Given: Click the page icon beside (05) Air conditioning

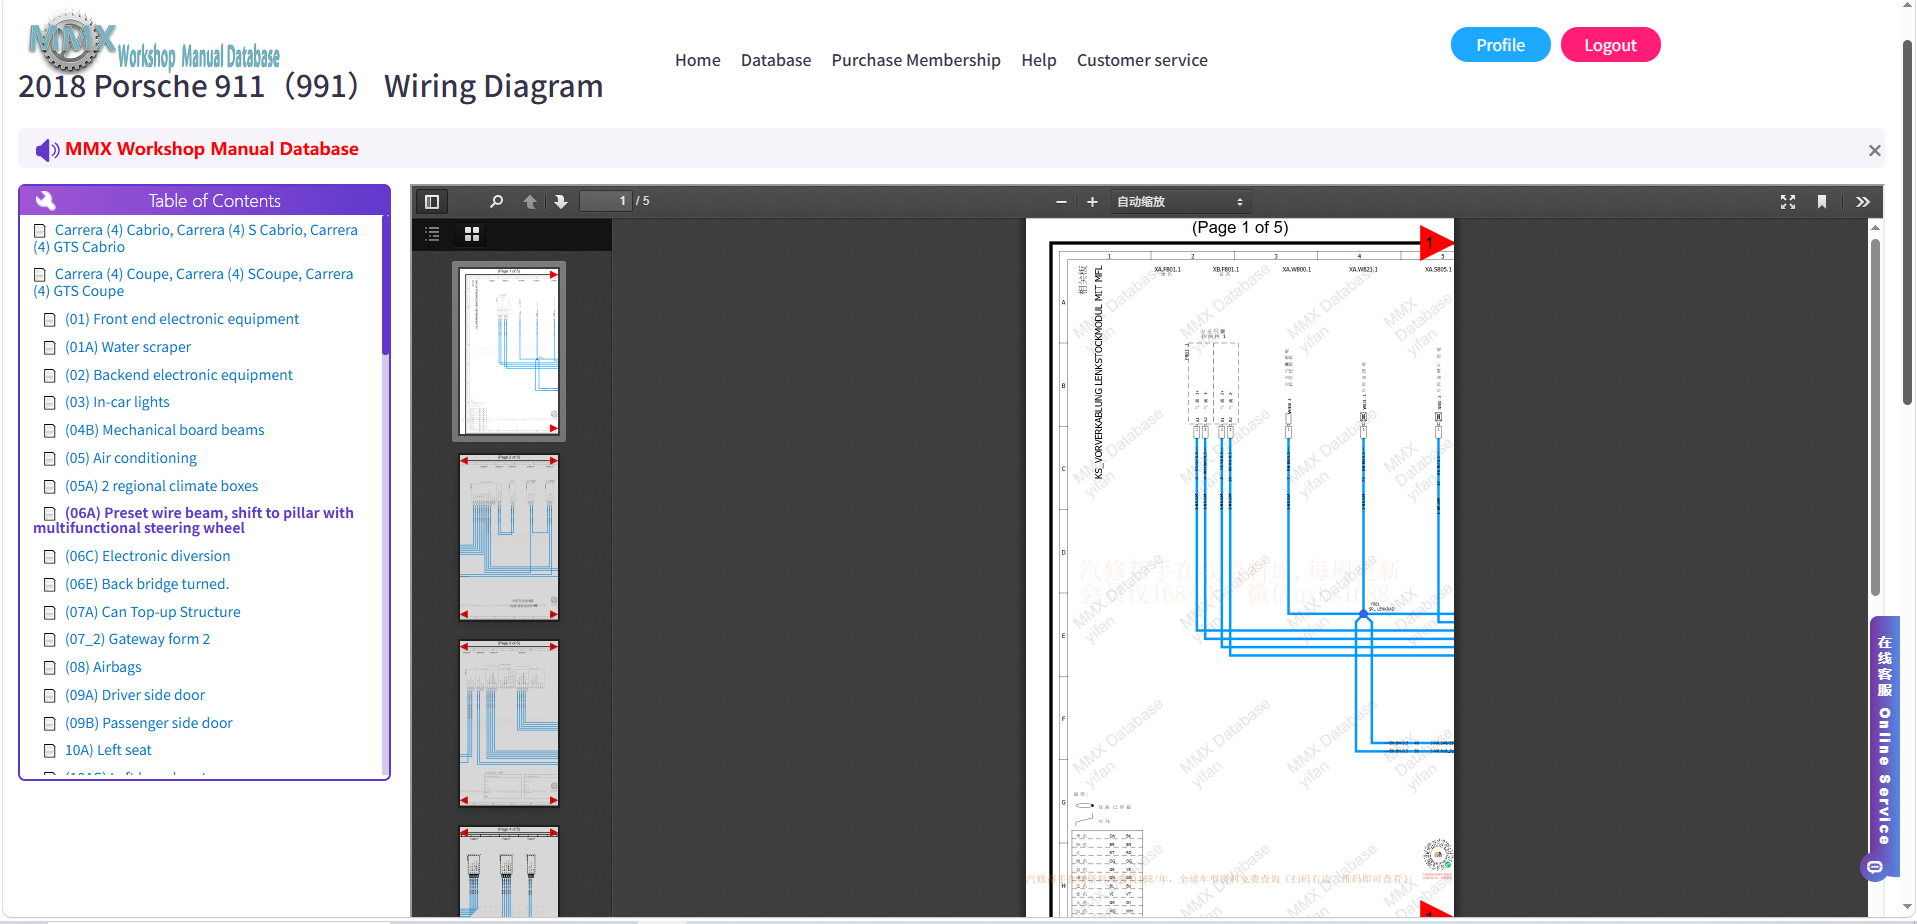Looking at the screenshot, I should tap(49, 458).
